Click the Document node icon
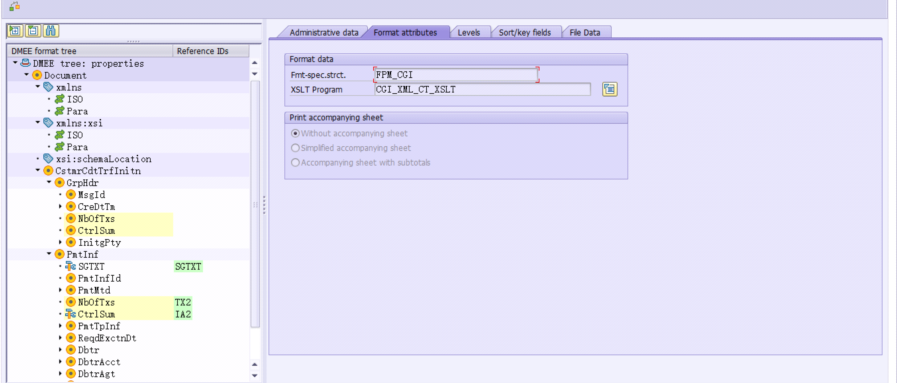The height and width of the screenshot is (384, 899). click(x=37, y=75)
